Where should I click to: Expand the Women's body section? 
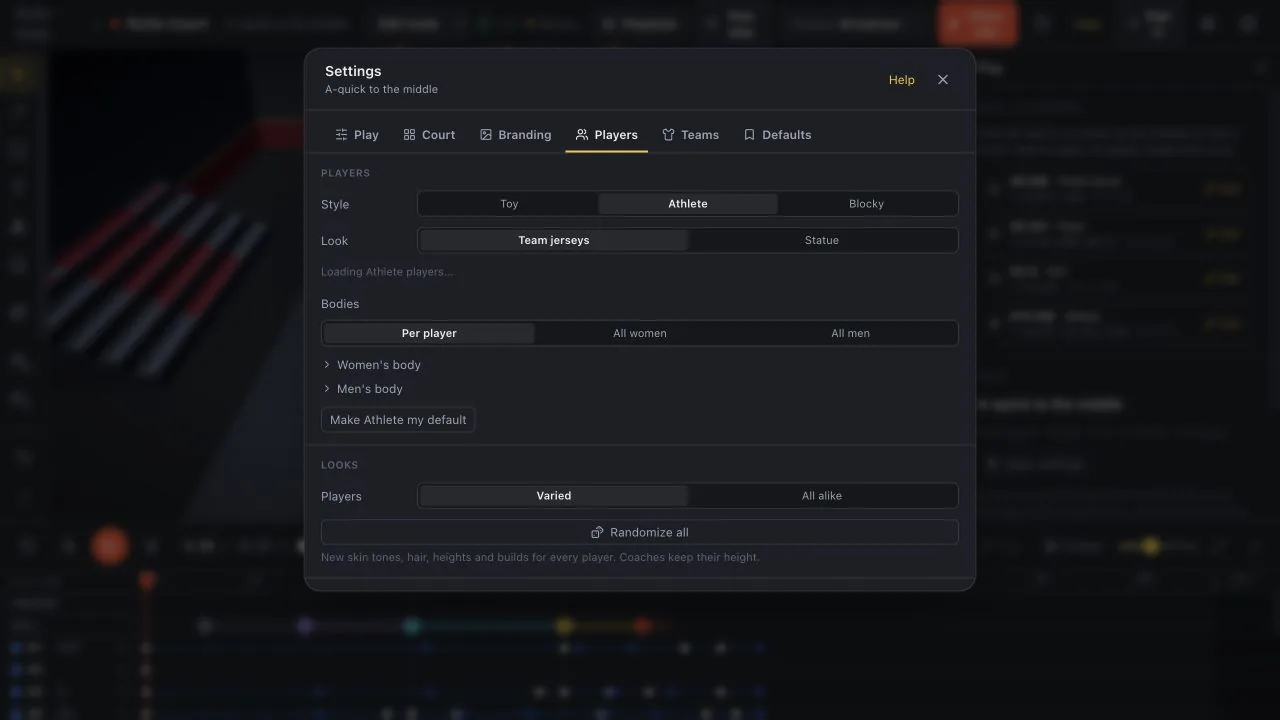pos(372,365)
